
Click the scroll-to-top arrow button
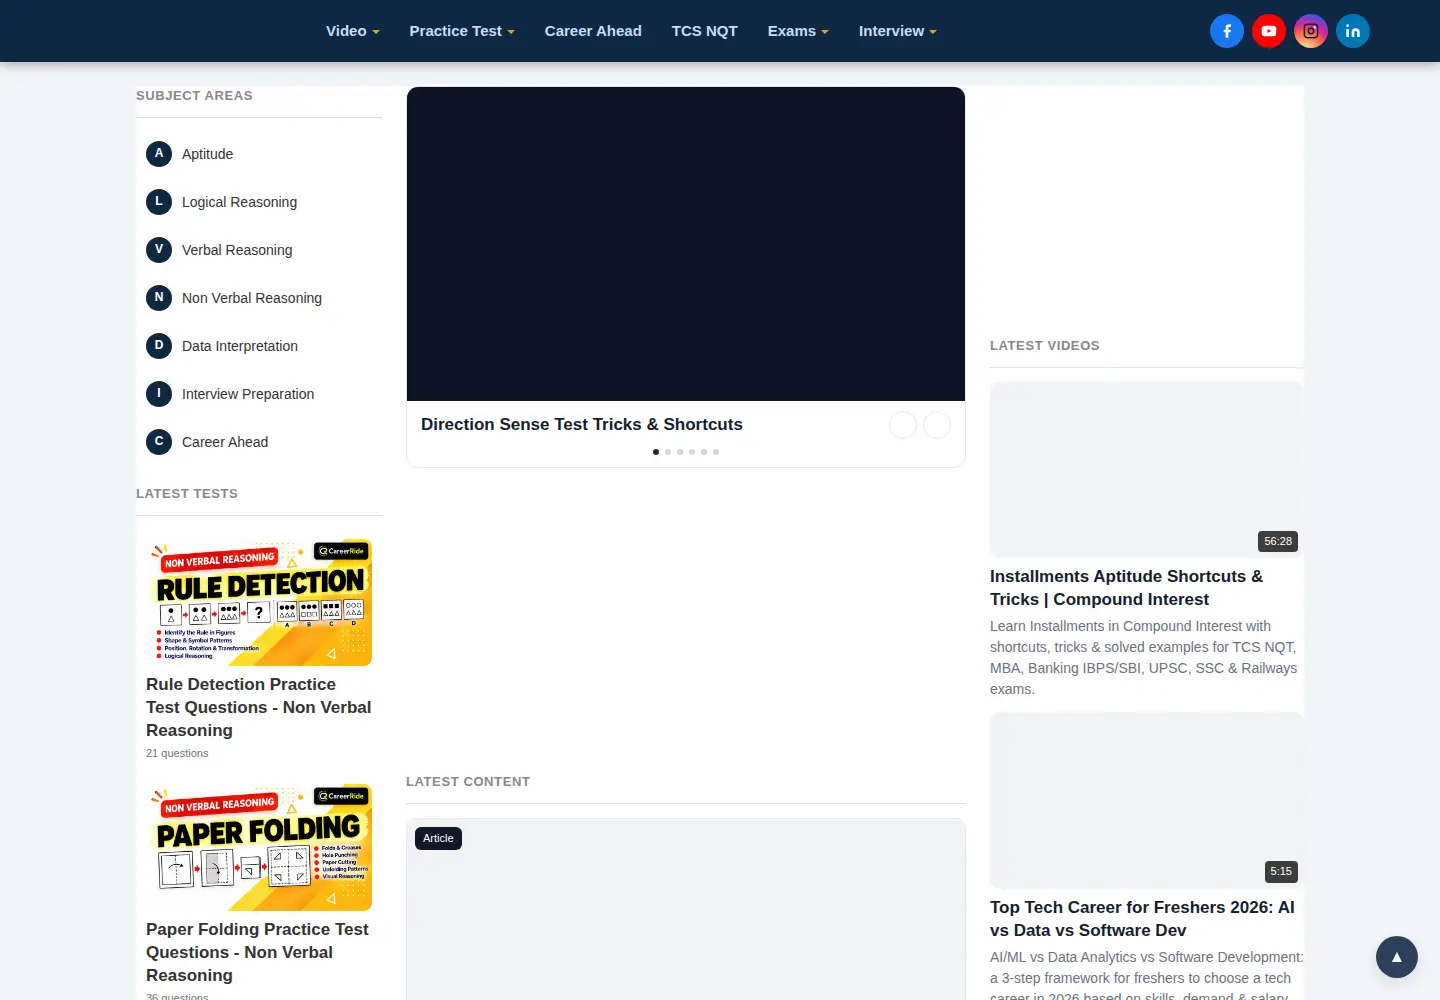1397,957
